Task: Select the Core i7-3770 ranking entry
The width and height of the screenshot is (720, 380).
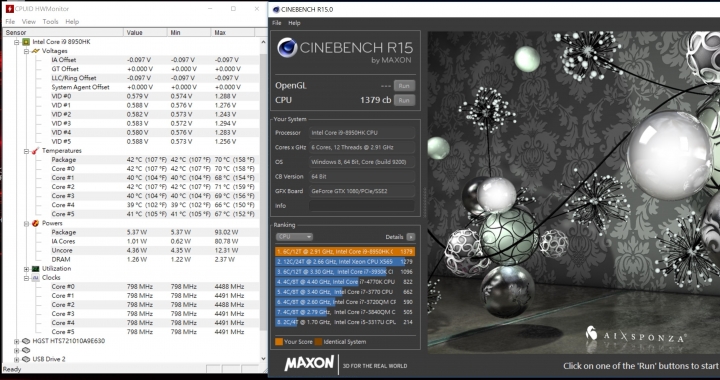Action: click(x=345, y=292)
